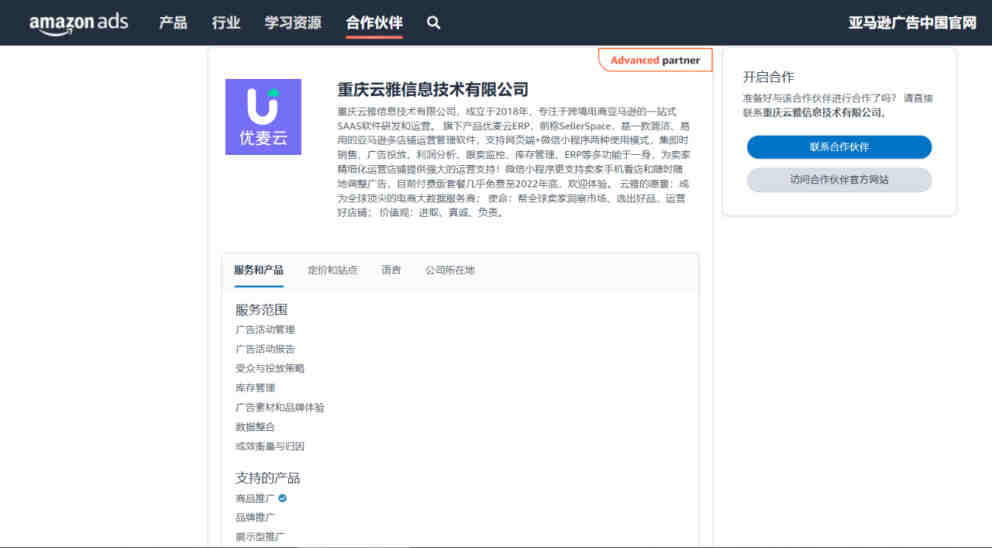Switch to the 公司所在地 tab
993x548 pixels.
coord(450,271)
